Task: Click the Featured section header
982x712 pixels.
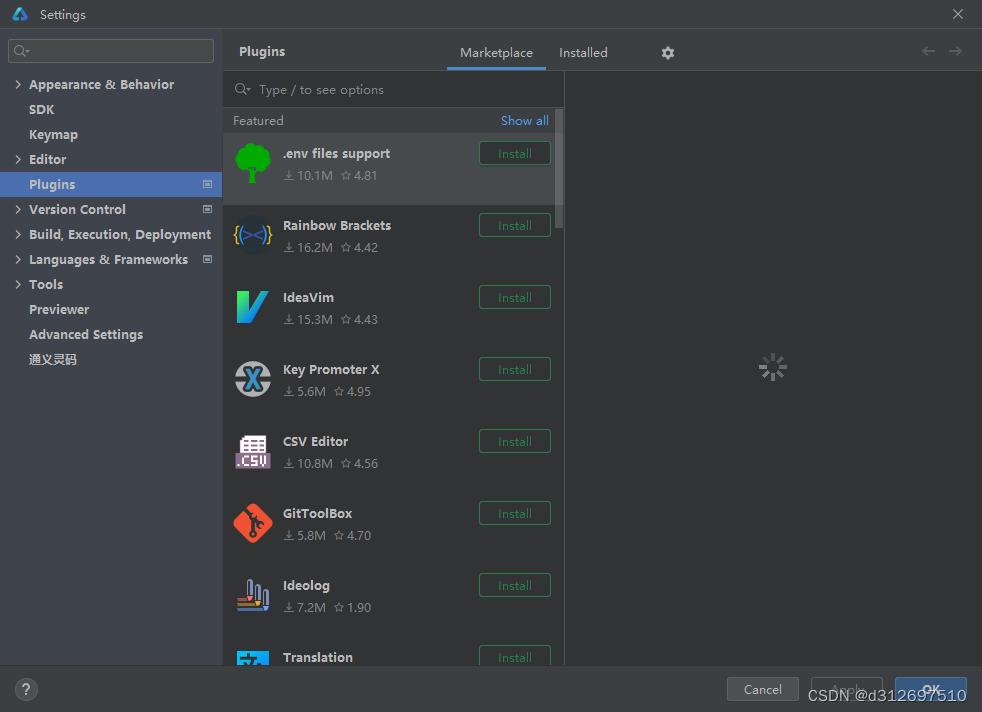Action: 258,120
